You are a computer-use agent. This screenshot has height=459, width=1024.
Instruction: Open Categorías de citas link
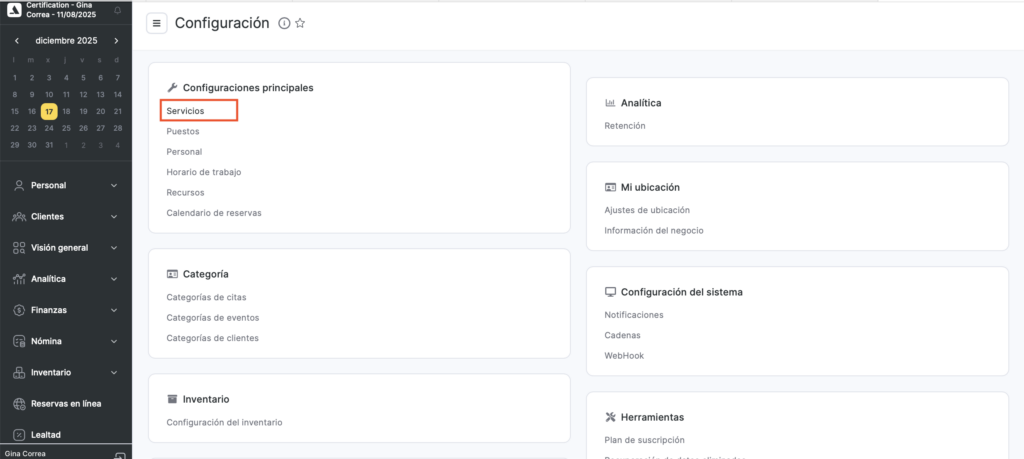click(x=206, y=297)
